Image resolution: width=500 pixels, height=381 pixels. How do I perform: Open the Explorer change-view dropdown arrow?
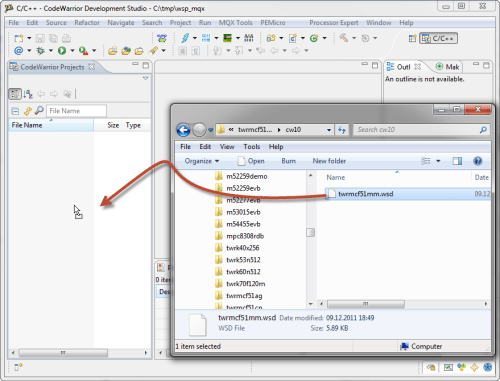(438, 161)
